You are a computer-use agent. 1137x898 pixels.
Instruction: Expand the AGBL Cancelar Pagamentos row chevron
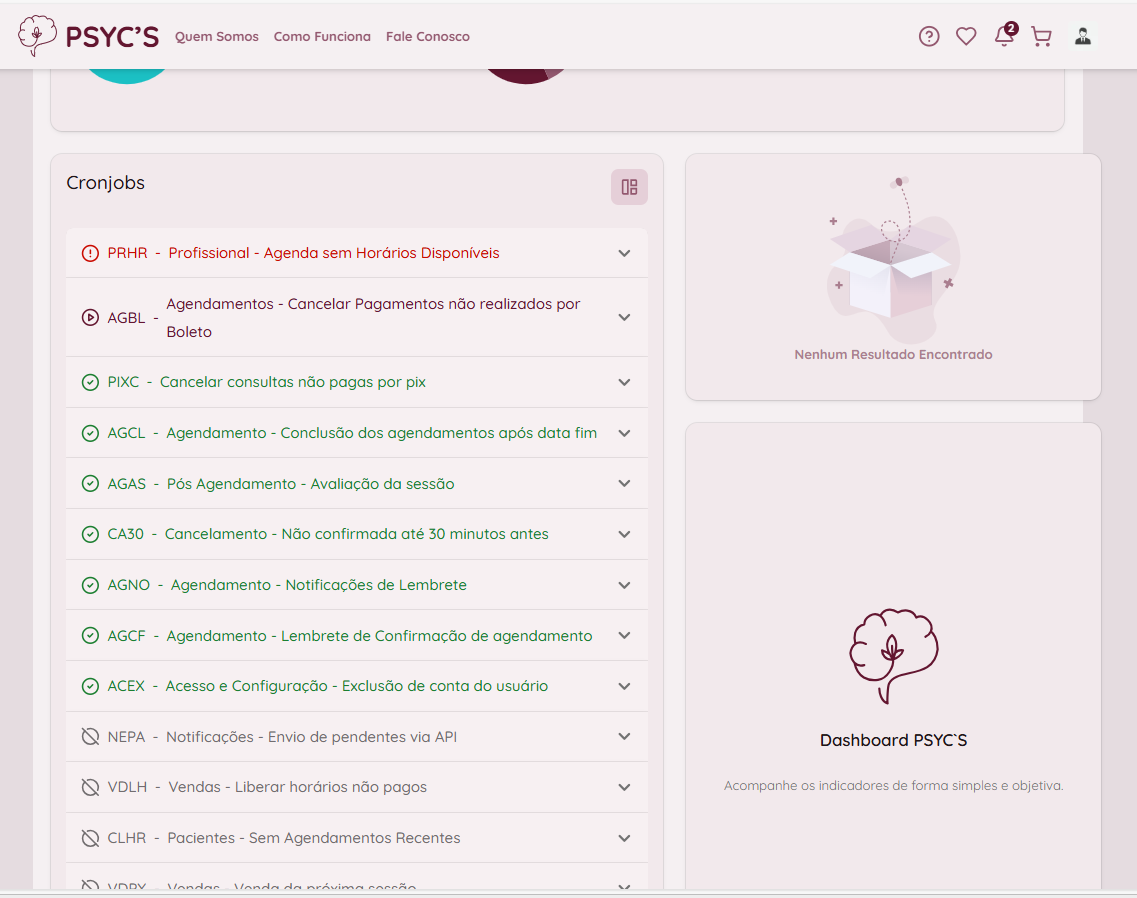pyautogui.click(x=624, y=318)
